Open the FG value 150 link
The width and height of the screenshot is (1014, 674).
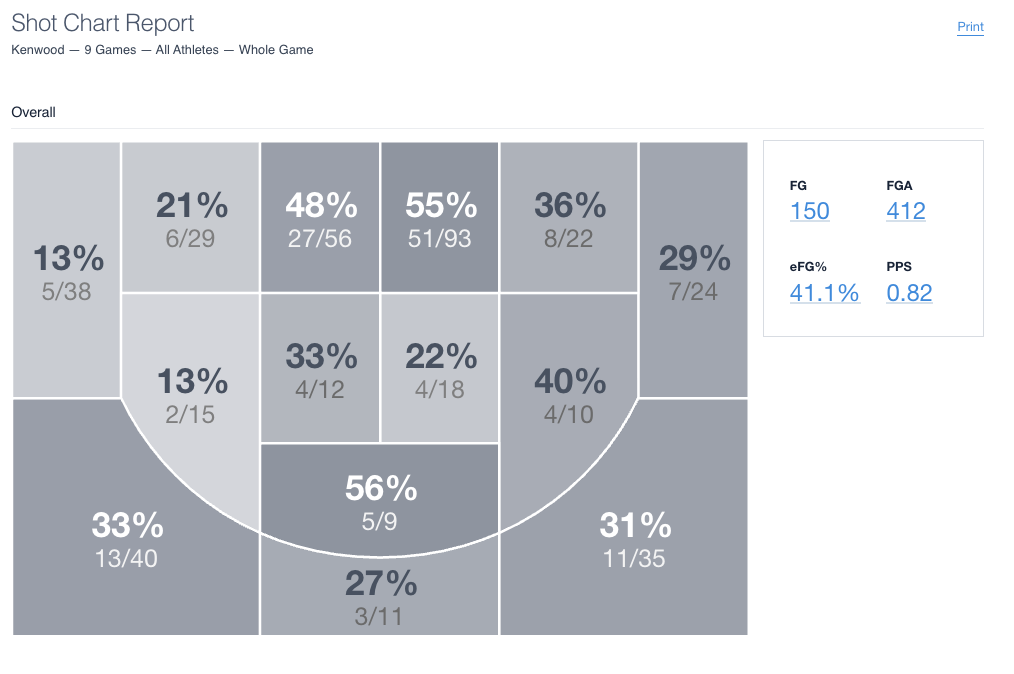pos(809,211)
